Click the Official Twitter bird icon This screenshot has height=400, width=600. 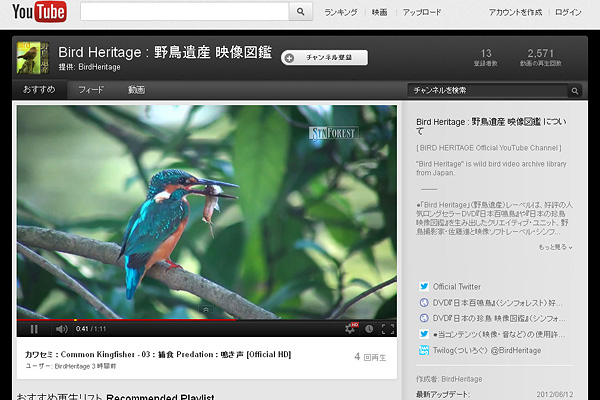[424, 286]
